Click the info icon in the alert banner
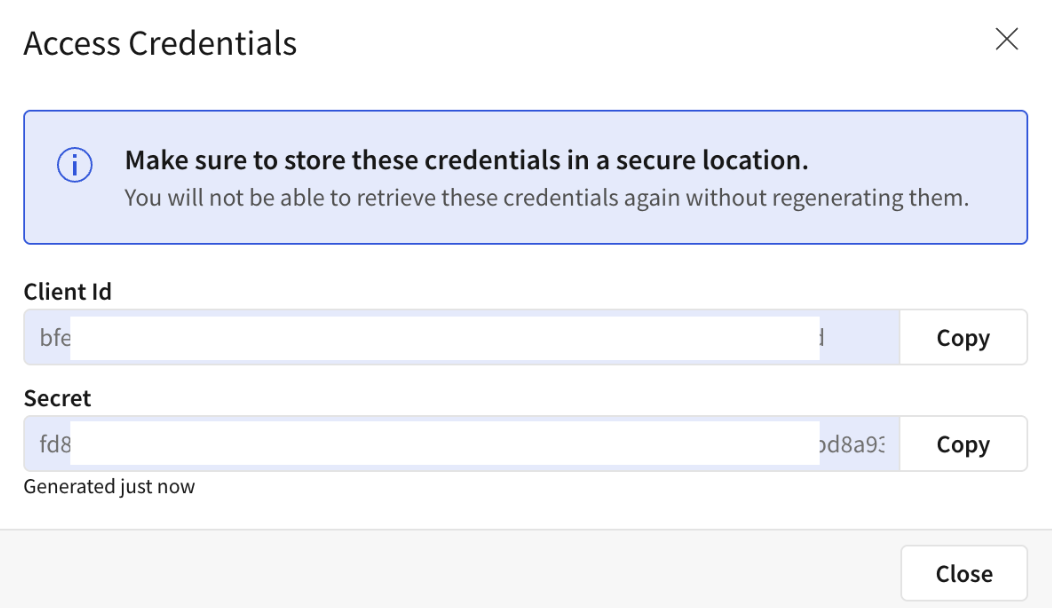Screen dimensions: 1052x608 tap(75, 166)
